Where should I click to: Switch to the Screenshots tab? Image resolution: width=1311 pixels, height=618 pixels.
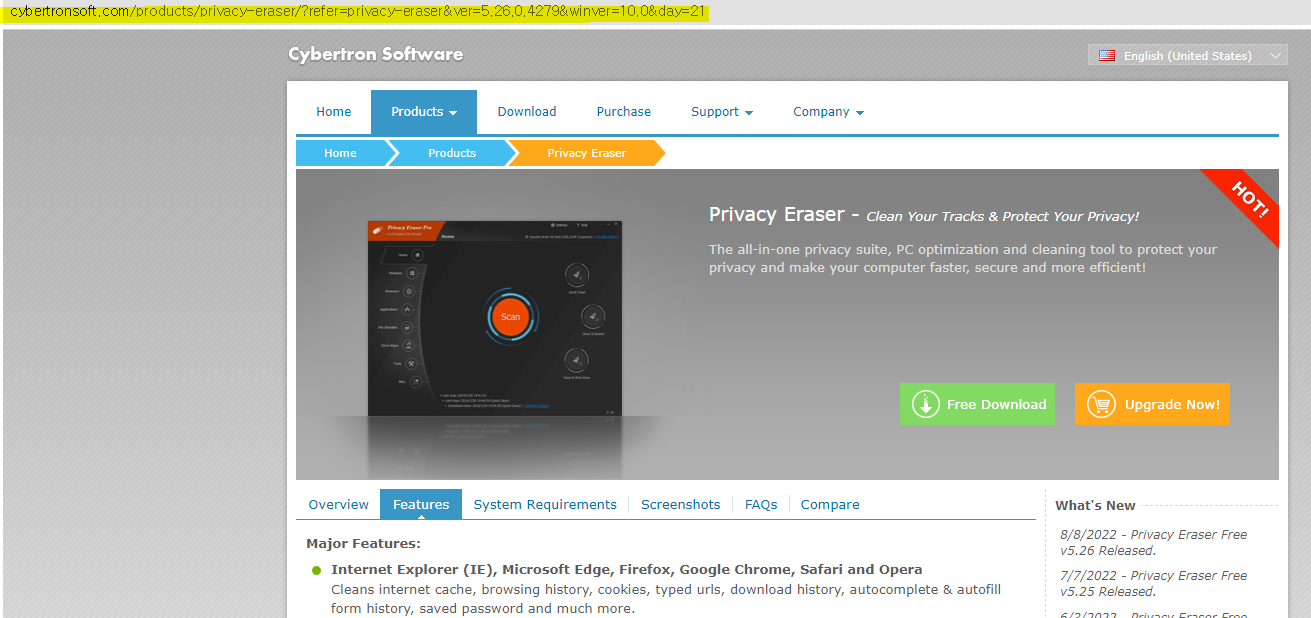[x=681, y=505]
